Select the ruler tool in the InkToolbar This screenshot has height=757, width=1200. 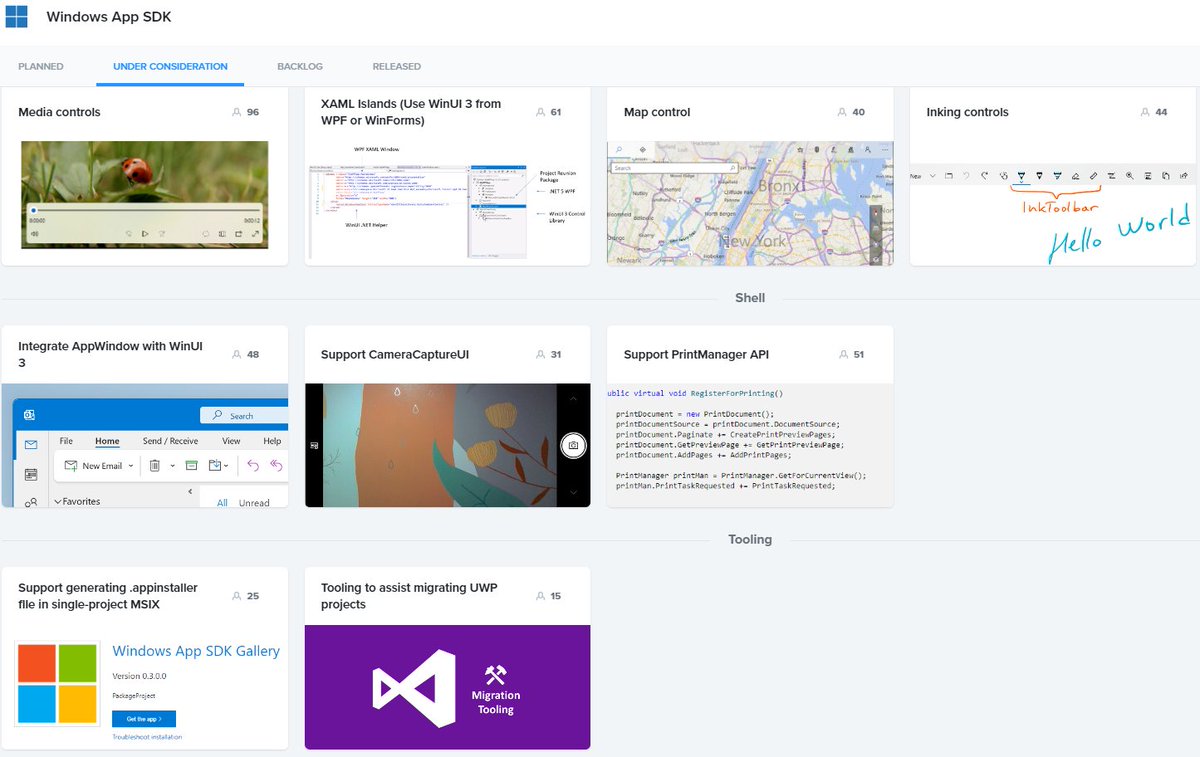point(1093,176)
